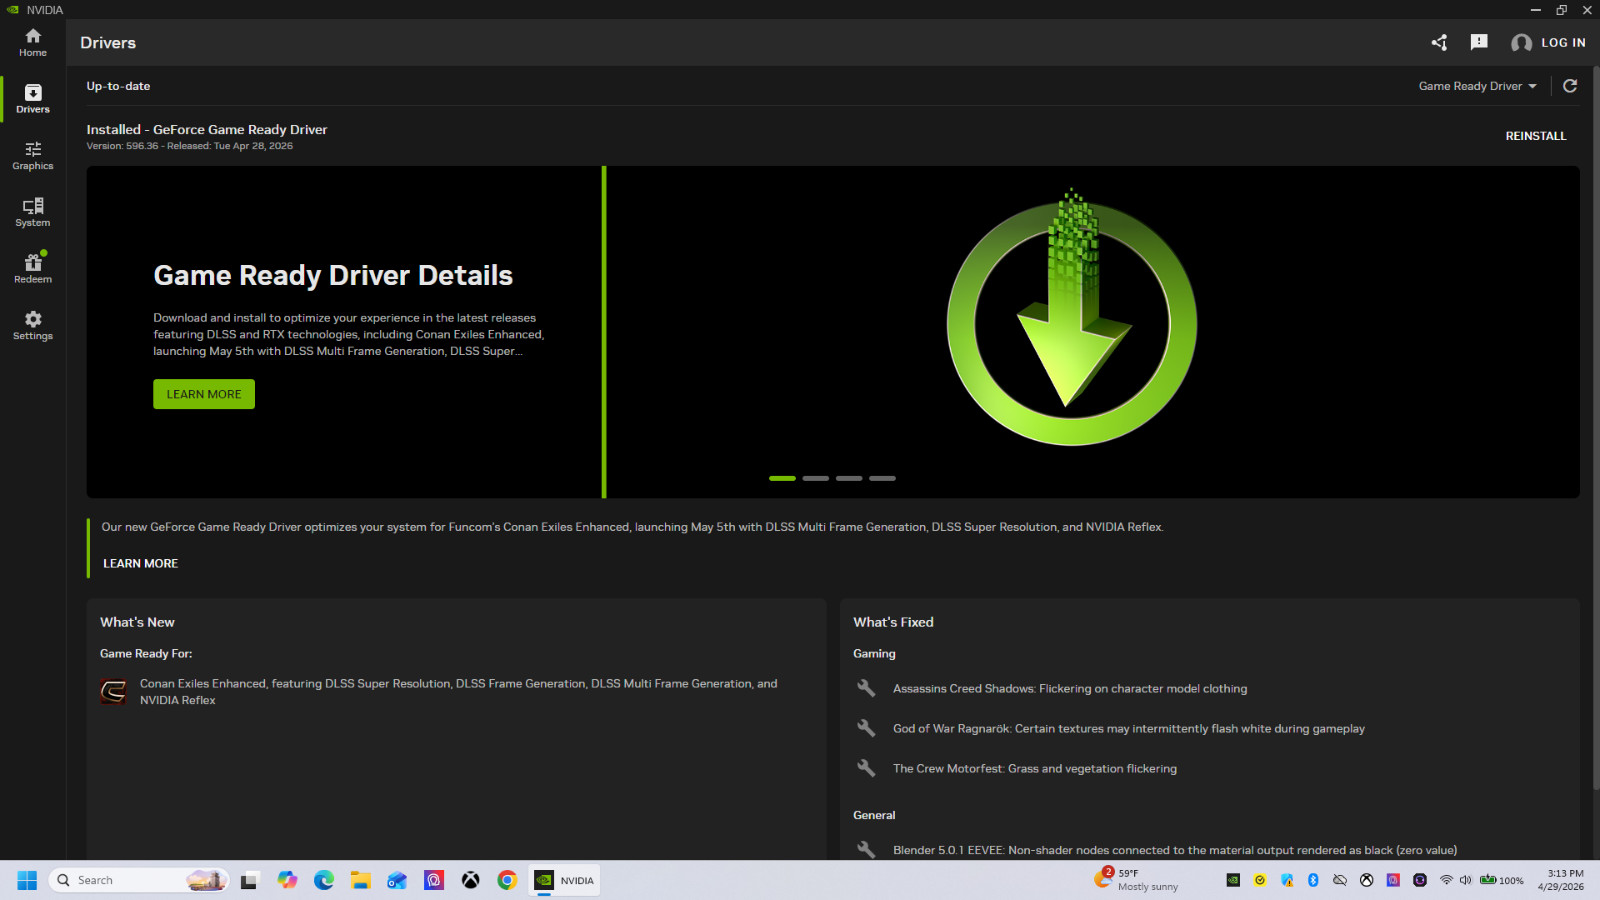Screen dimensions: 1600x900
Task: Open the Home section in sidebar
Action: coord(33,42)
